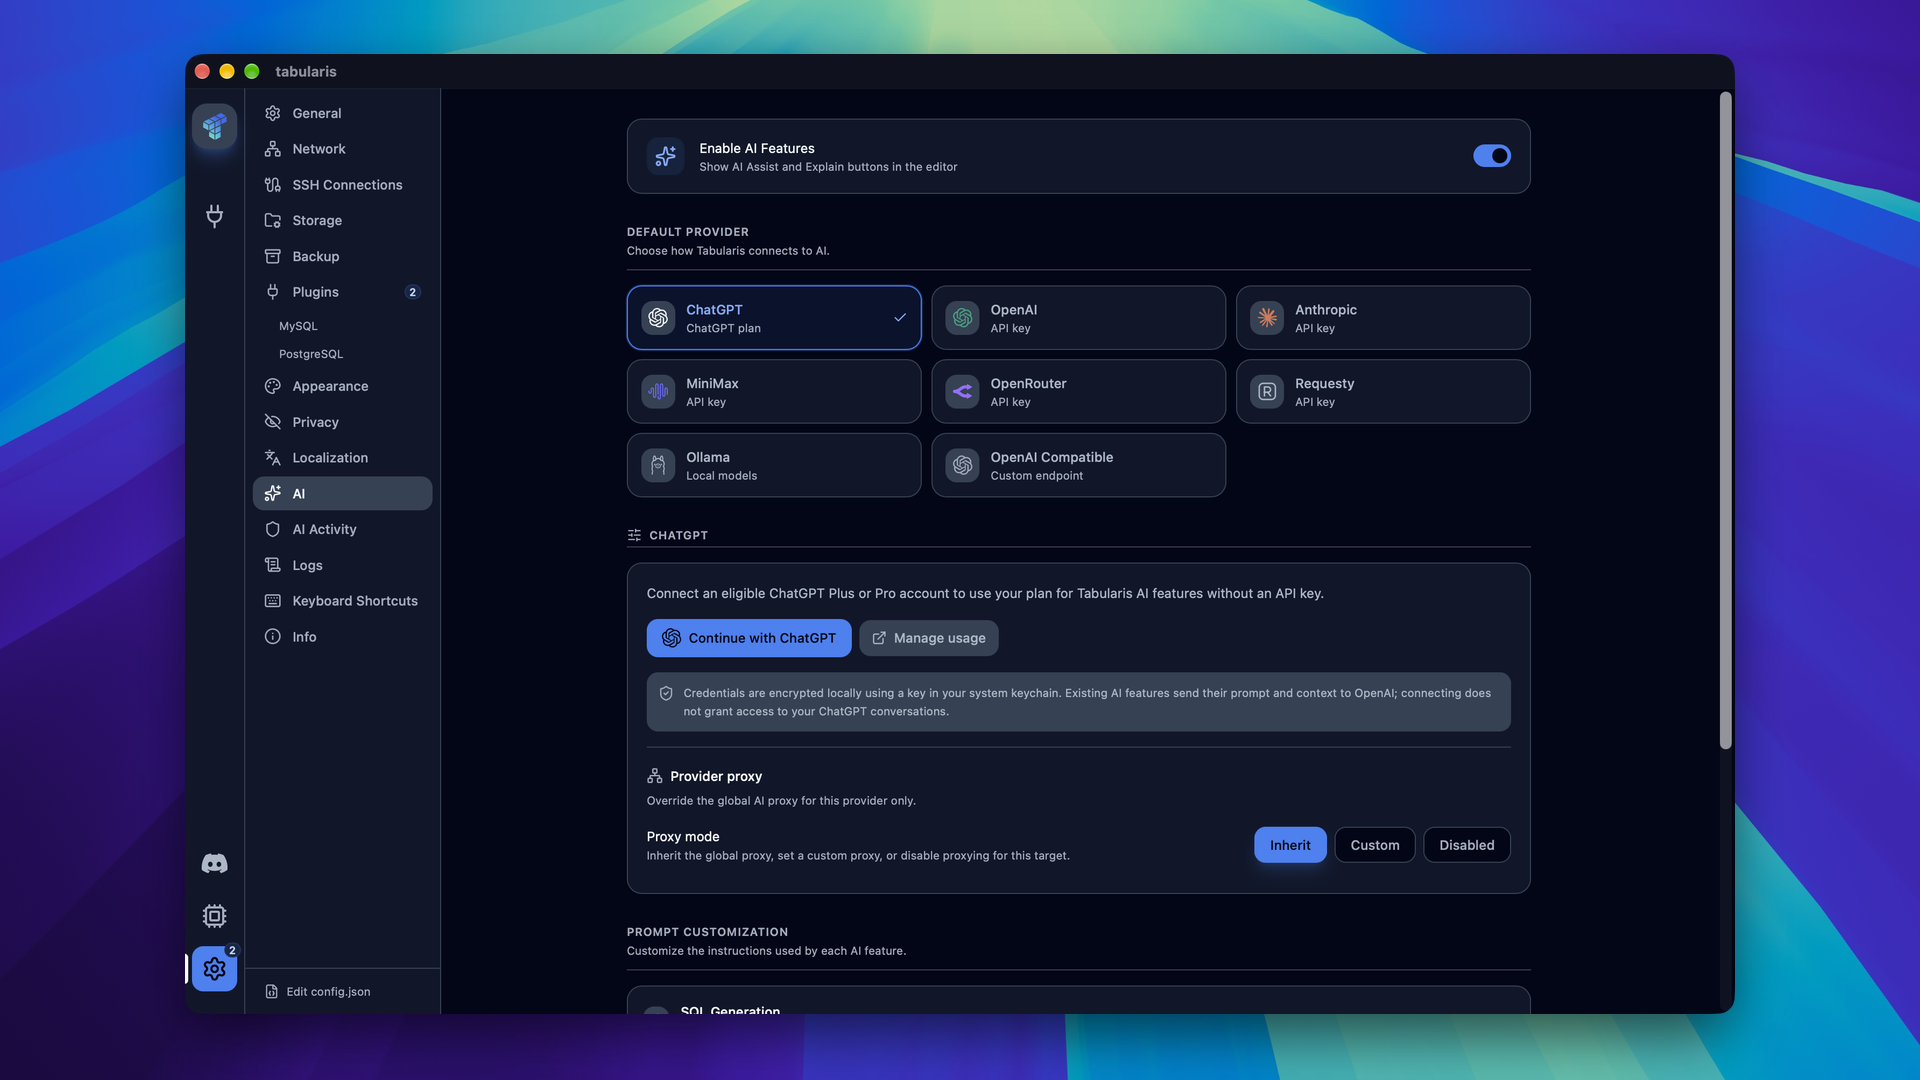Go to SSH Connections settings
This screenshot has height=1080, width=1920.
coord(342,185)
